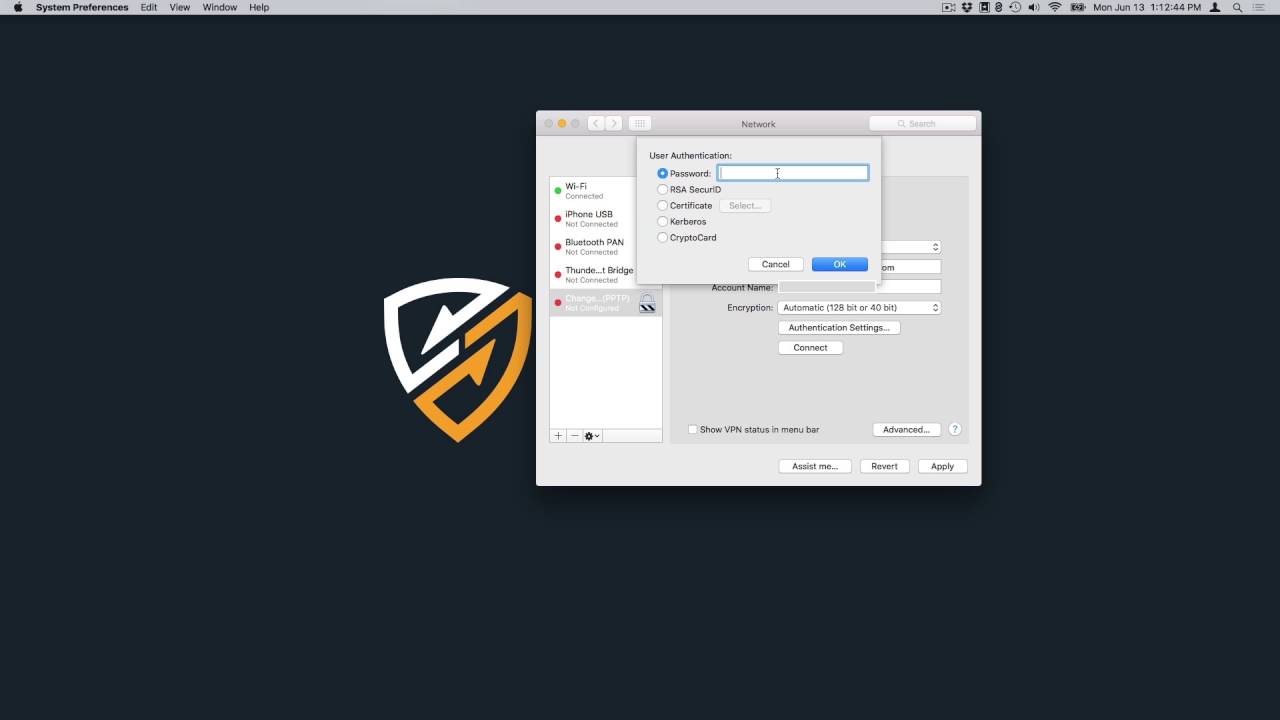1280x720 pixels.
Task: Click the Authentication Settings button
Action: tap(839, 327)
